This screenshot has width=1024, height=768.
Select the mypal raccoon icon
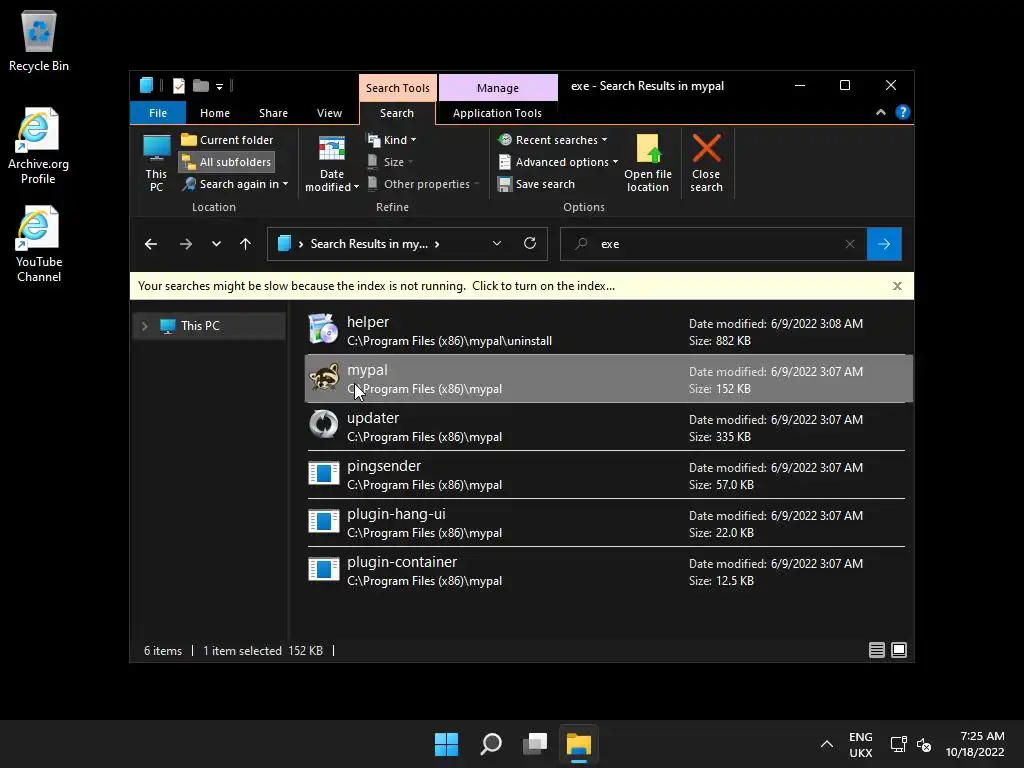323,377
